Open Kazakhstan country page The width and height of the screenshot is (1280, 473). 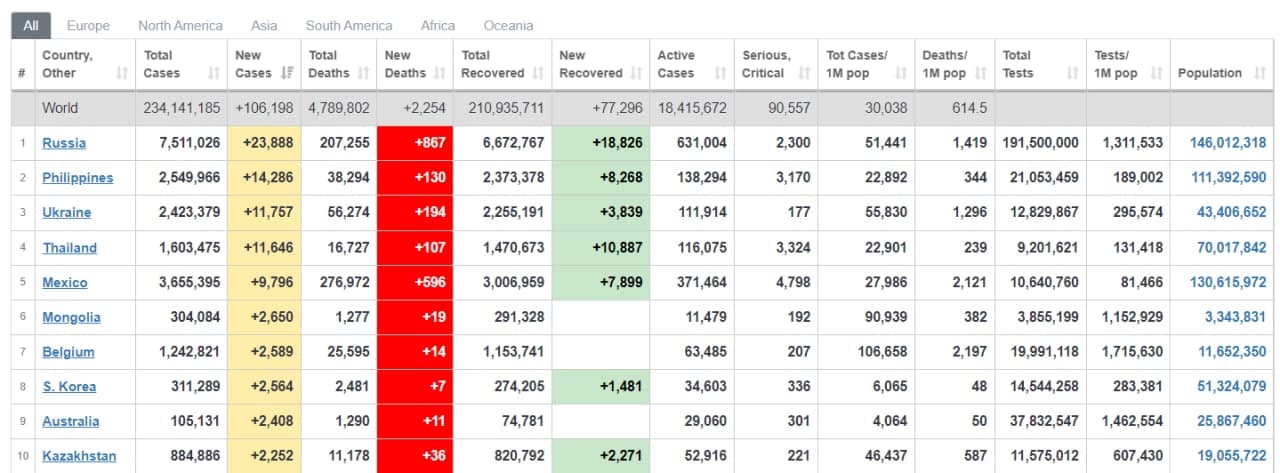tap(79, 456)
